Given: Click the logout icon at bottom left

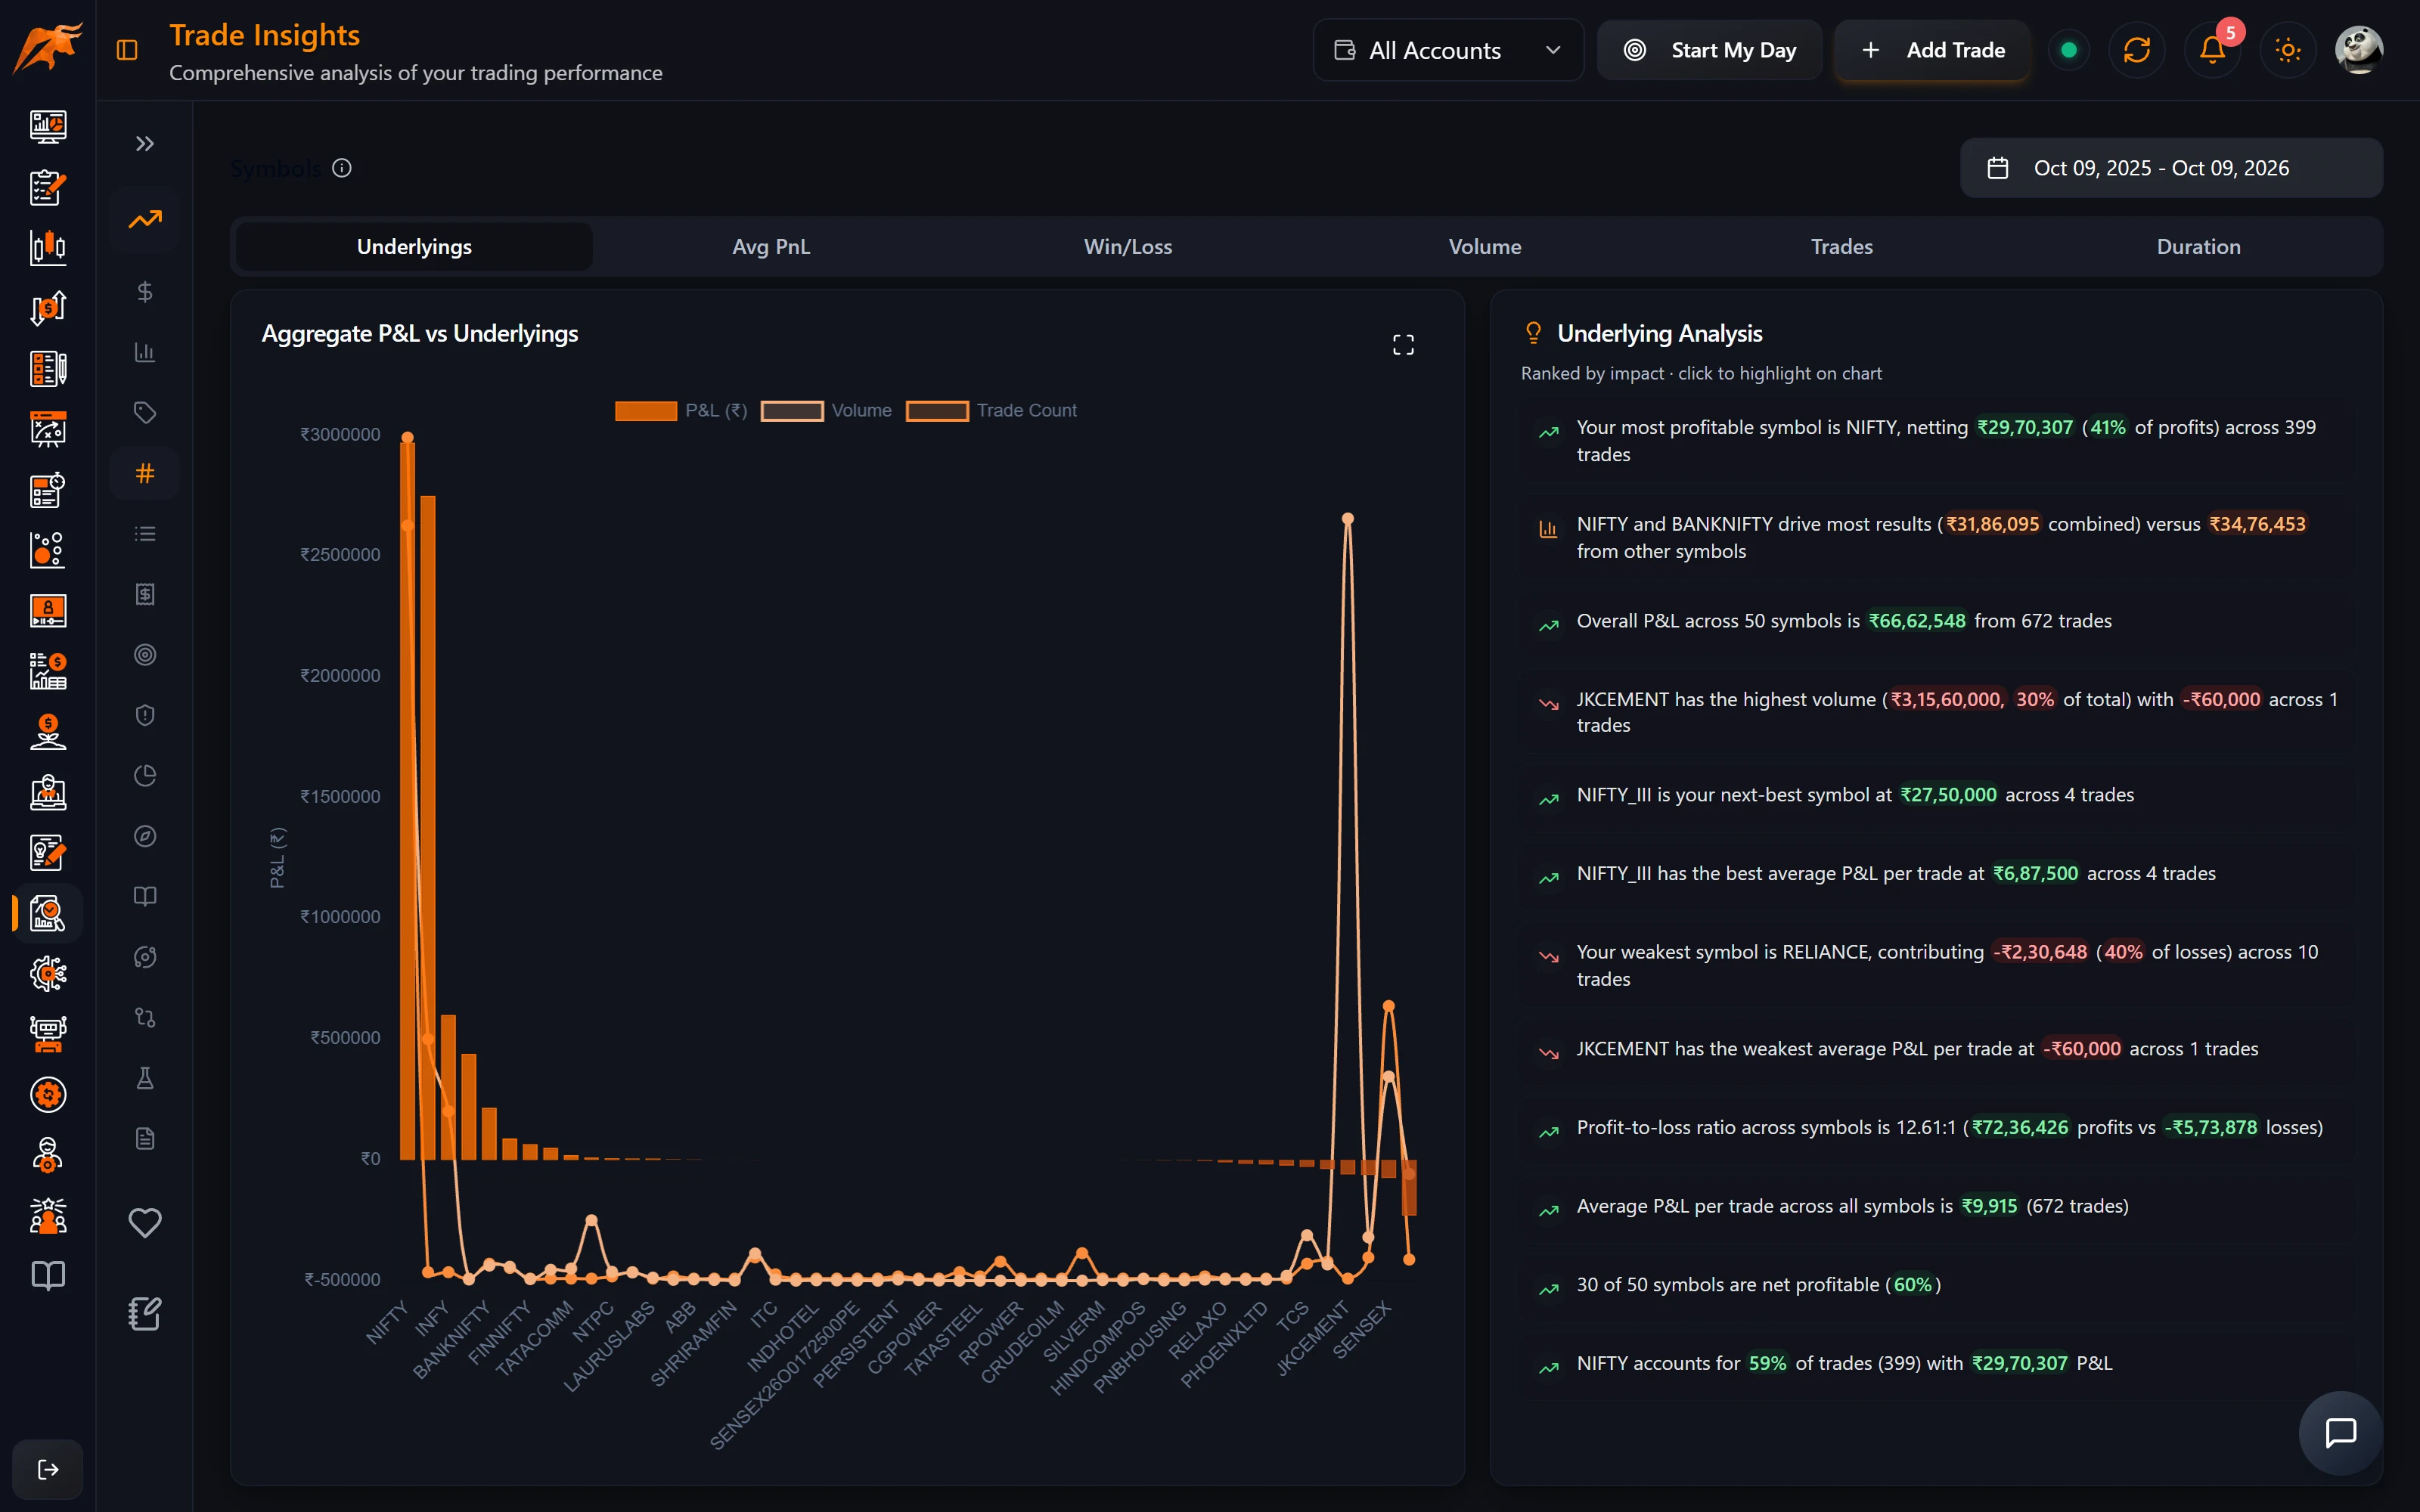Looking at the screenshot, I should pyautogui.click(x=48, y=1469).
